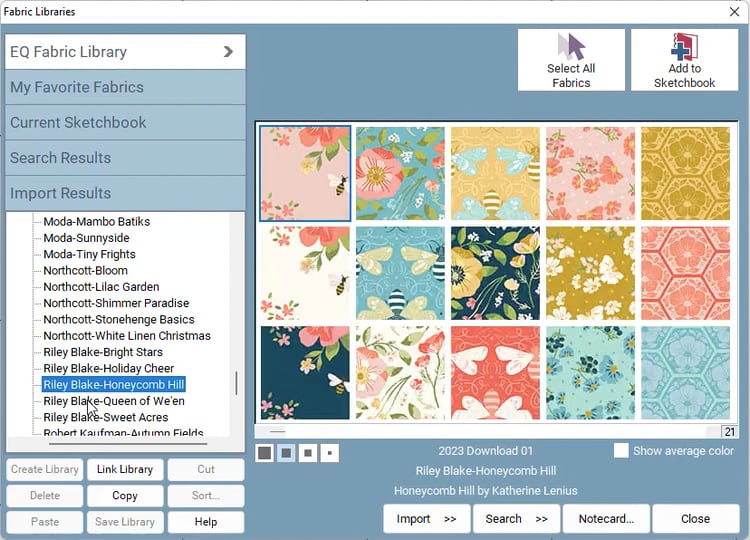Open the Import button menu

[x=427, y=518]
